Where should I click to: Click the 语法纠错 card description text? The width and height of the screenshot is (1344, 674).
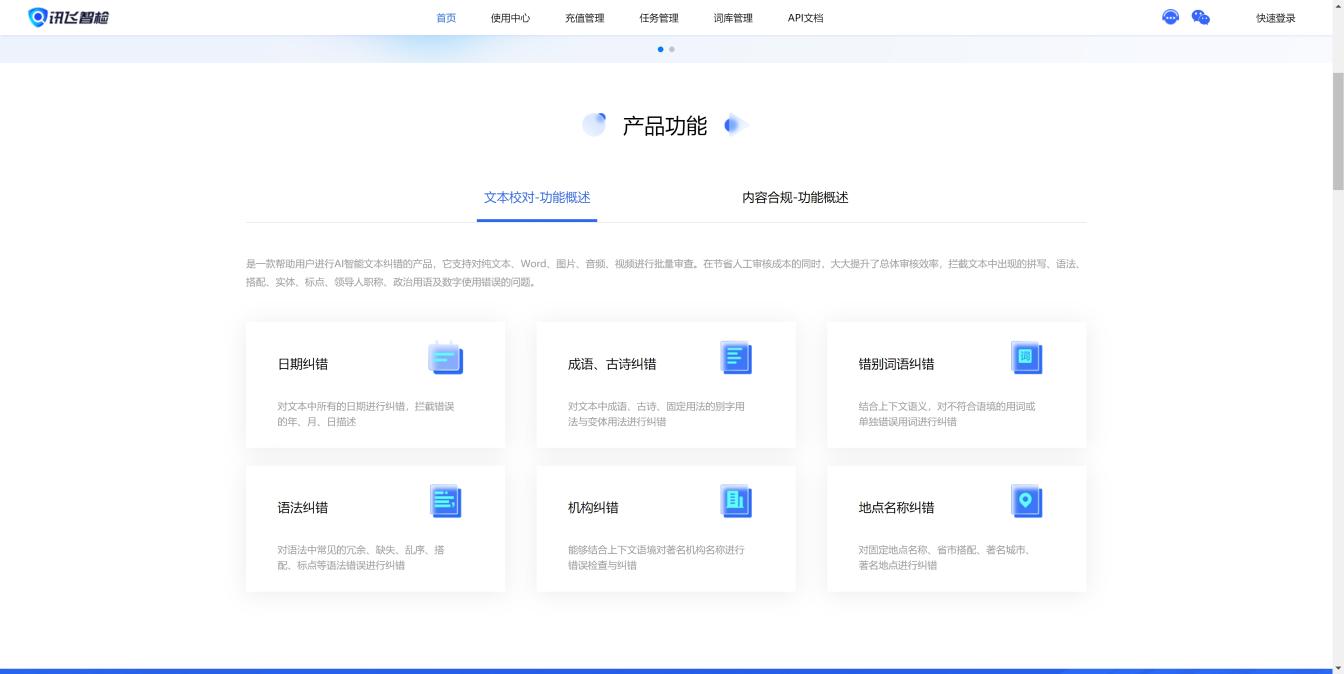(x=361, y=557)
